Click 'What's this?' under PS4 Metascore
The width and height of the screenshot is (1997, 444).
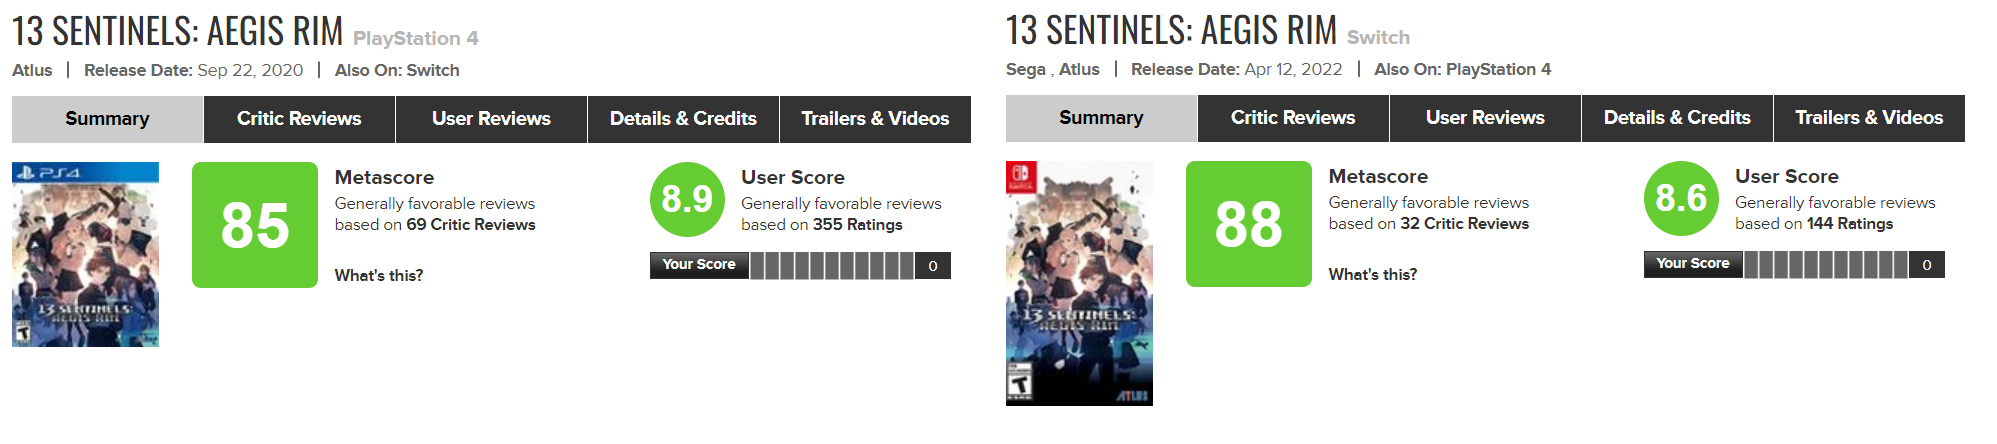378,276
